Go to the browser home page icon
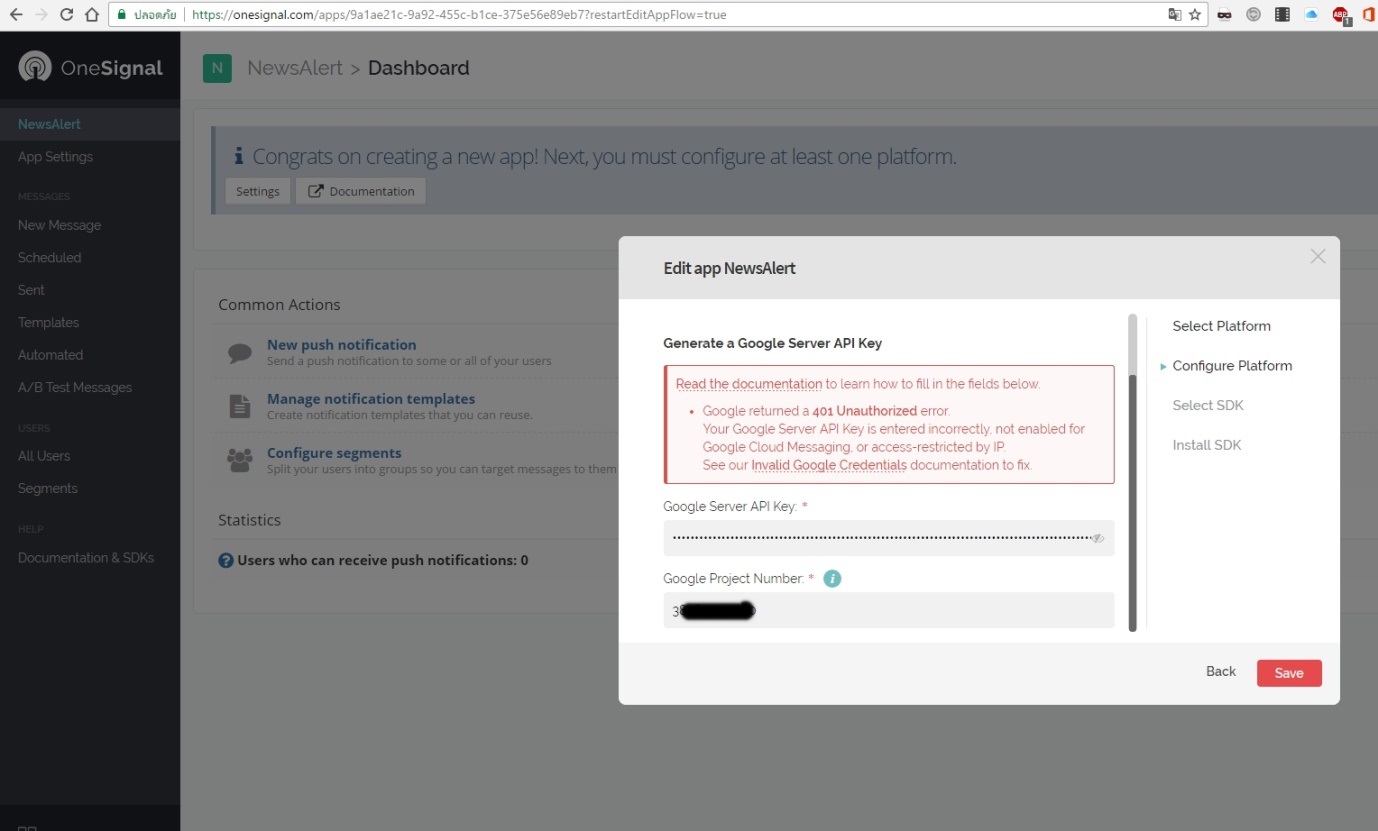This screenshot has width=1378, height=831. point(92,15)
